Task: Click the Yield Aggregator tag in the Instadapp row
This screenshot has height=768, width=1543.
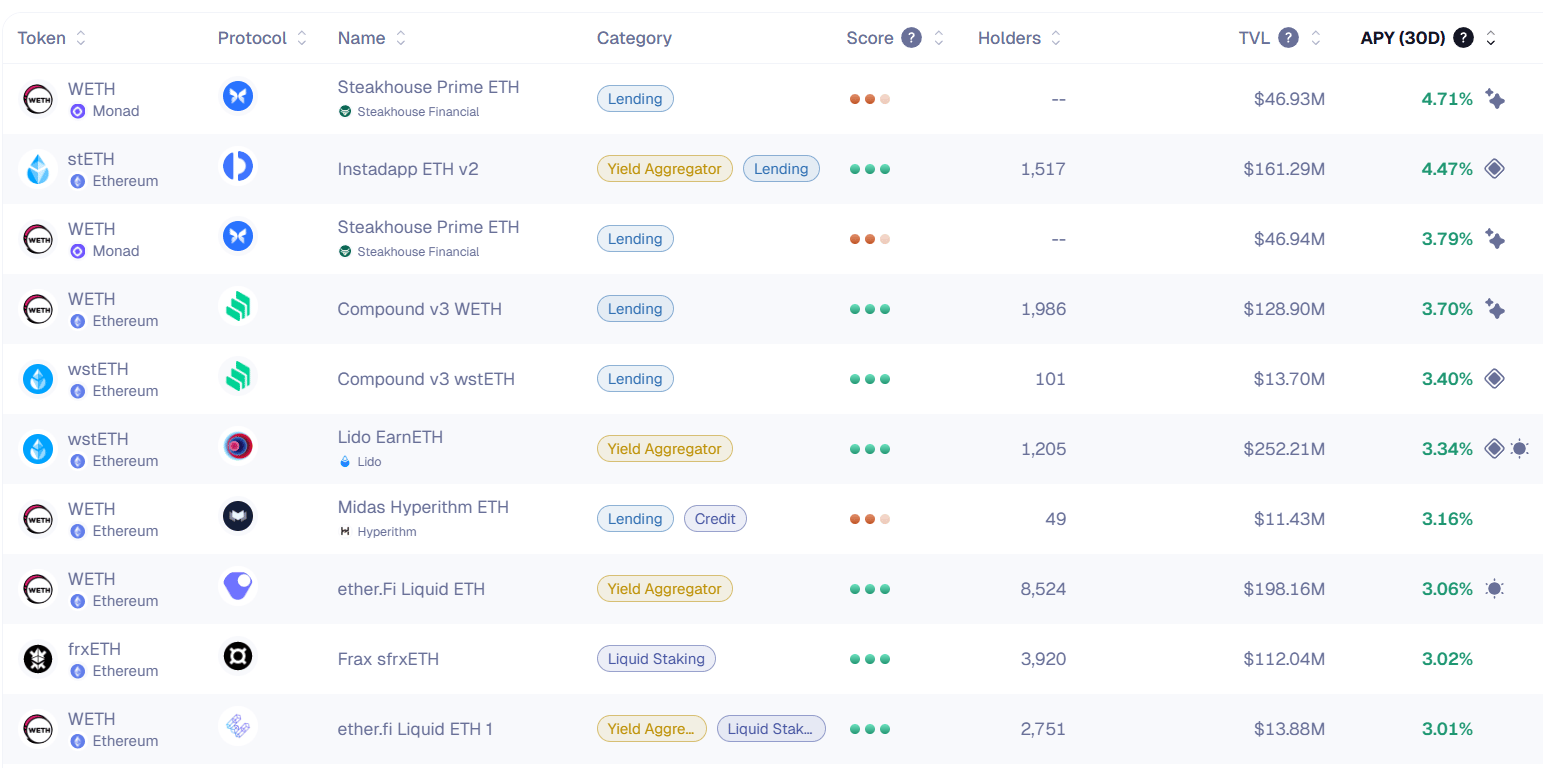Action: [665, 169]
